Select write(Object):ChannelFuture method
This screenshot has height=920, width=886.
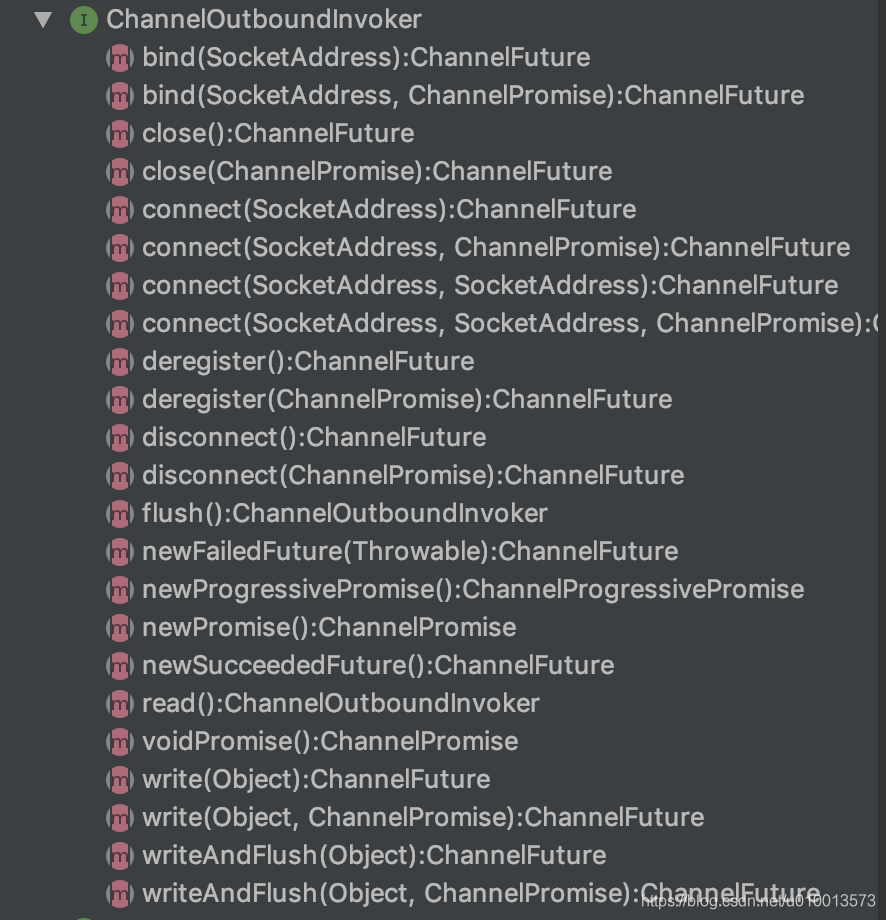[316, 779]
